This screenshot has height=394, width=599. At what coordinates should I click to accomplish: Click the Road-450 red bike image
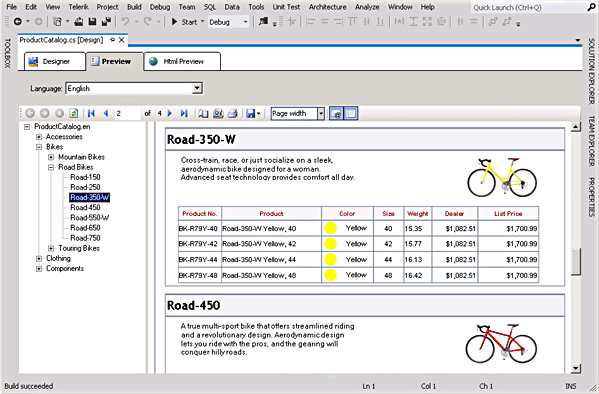501,343
